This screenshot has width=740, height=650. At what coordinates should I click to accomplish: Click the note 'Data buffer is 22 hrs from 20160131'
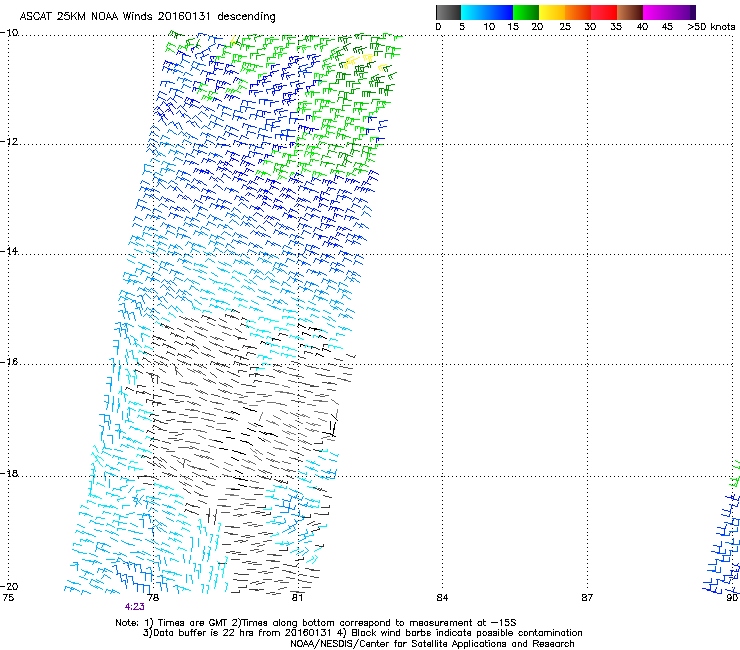click(242, 633)
